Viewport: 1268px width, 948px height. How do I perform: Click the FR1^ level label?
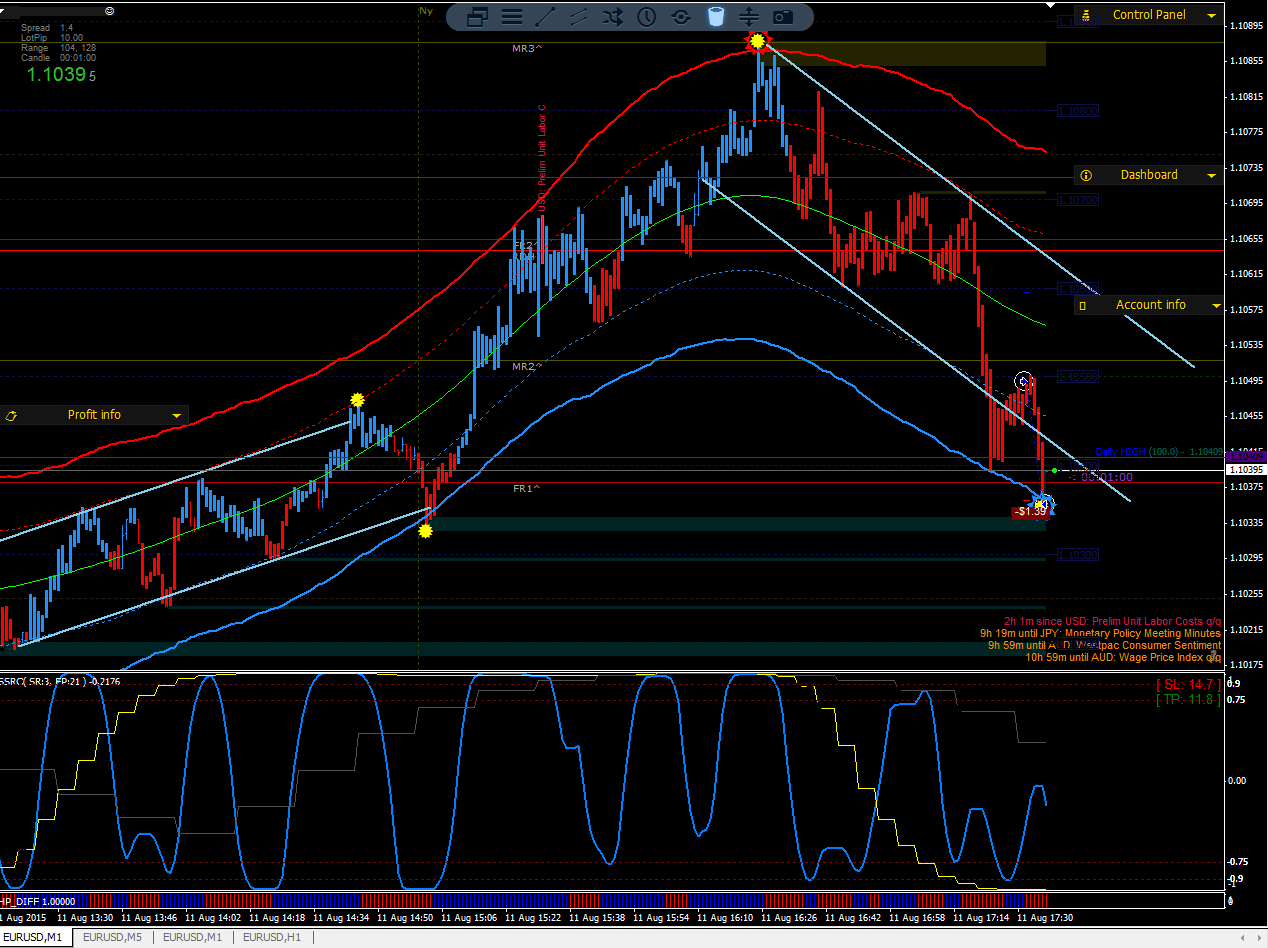(x=526, y=488)
